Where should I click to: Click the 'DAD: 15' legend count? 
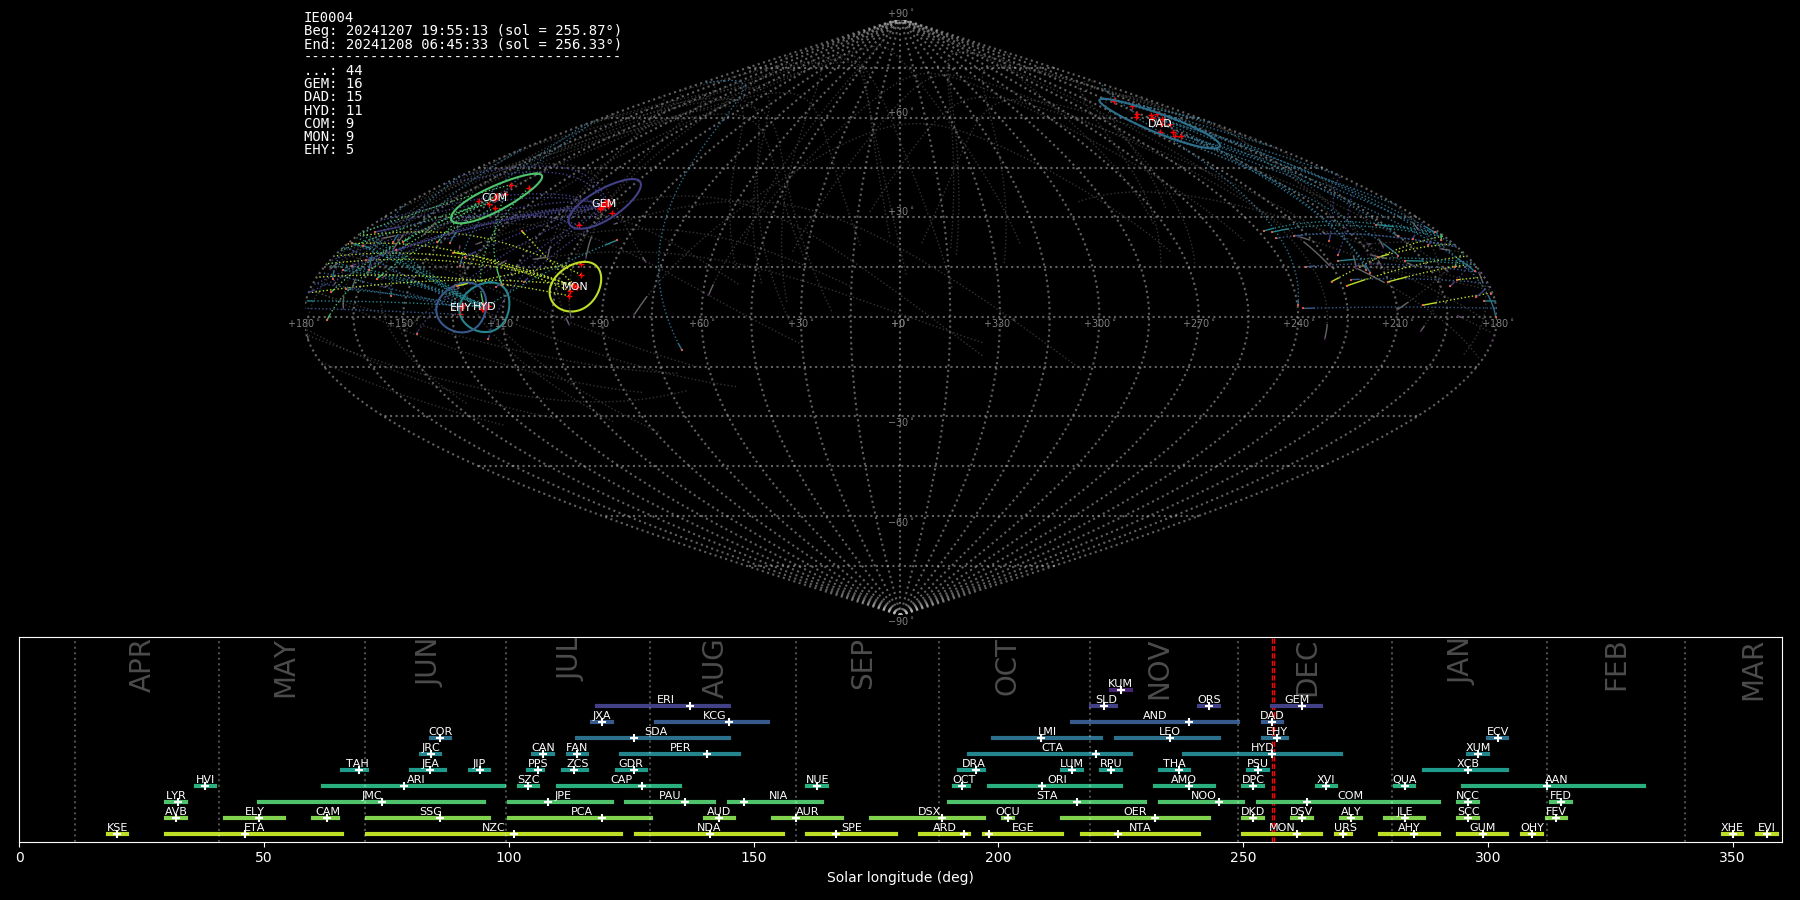click(x=333, y=97)
